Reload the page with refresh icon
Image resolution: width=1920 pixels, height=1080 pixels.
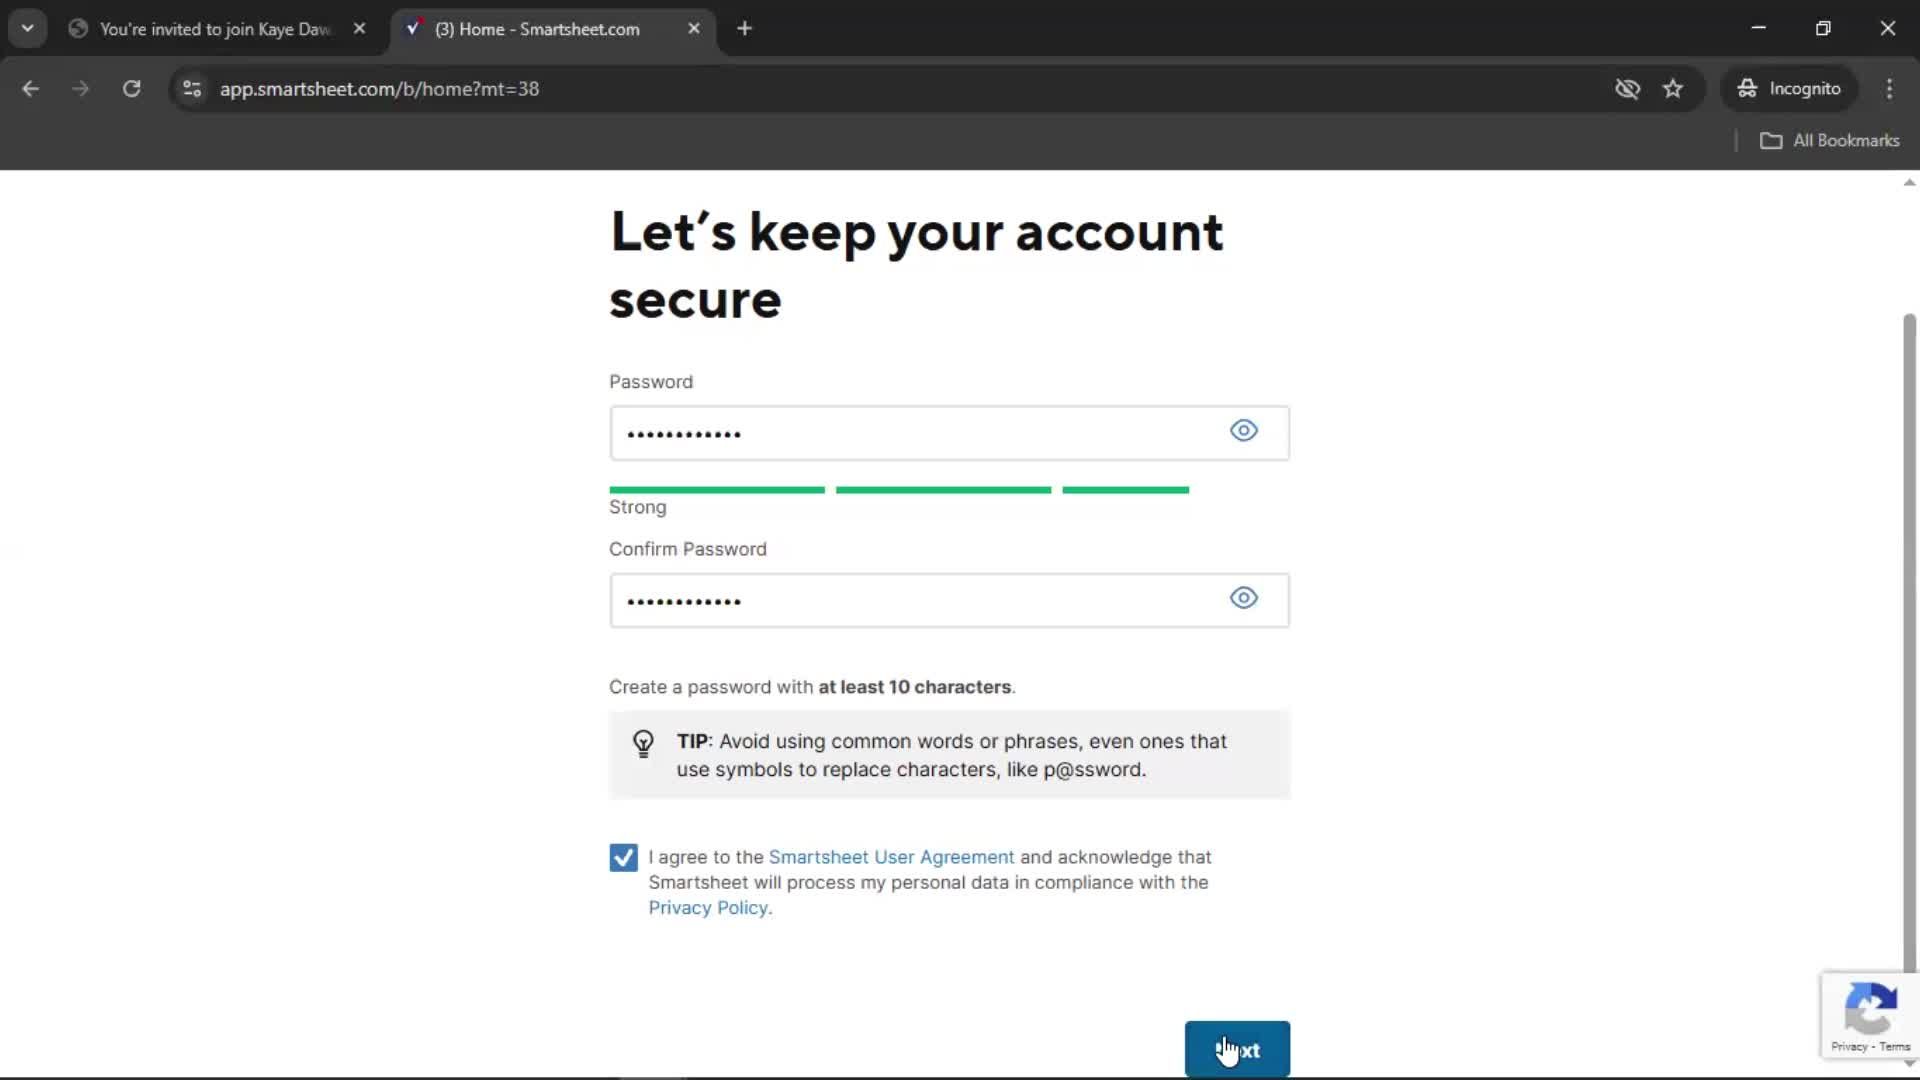pyautogui.click(x=131, y=89)
